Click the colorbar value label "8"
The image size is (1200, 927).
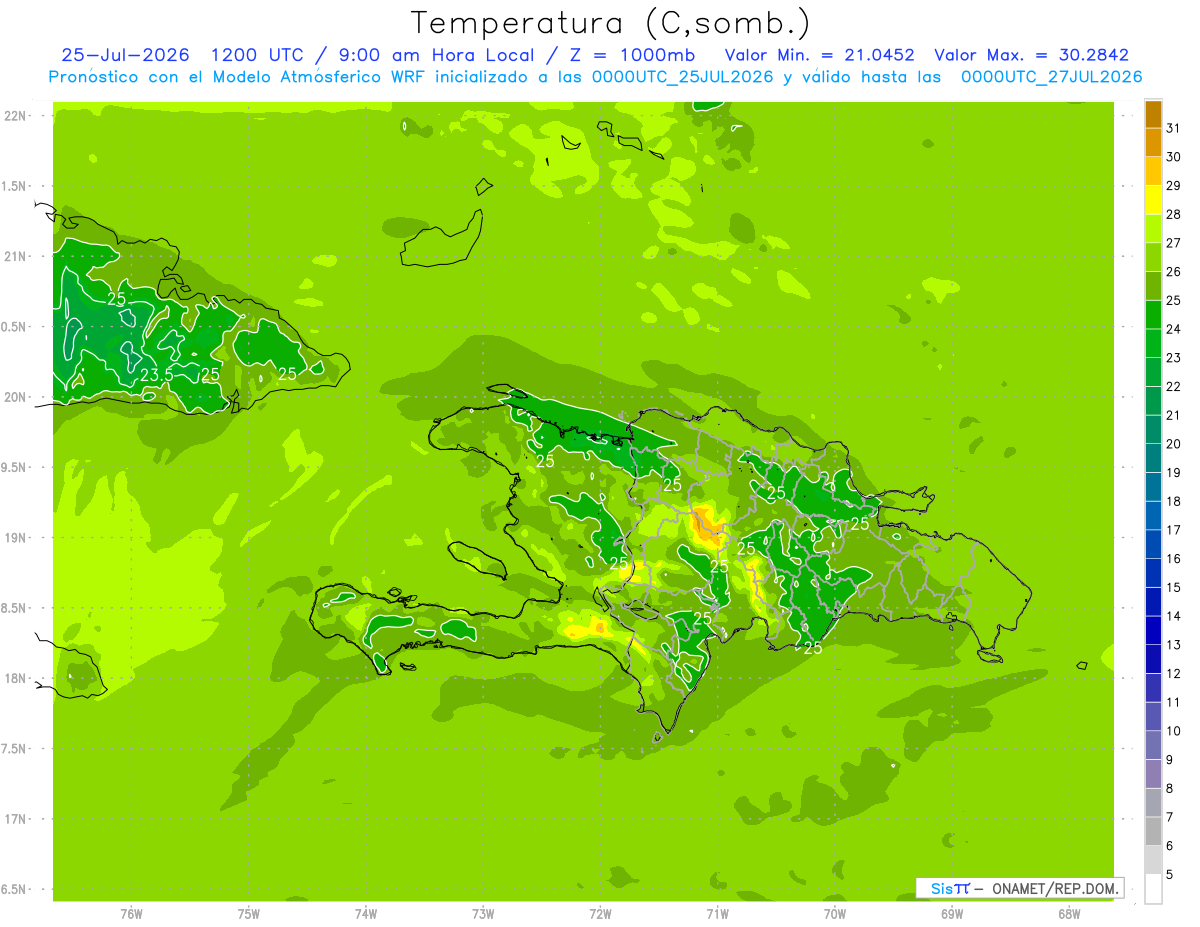pos(1170,788)
